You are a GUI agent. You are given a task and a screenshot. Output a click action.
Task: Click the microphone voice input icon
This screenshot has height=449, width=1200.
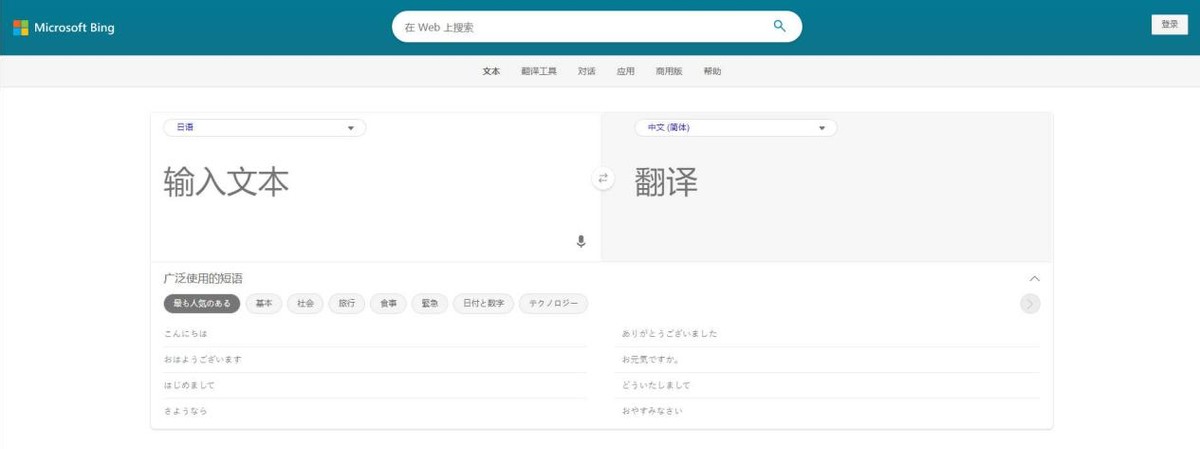click(x=581, y=242)
